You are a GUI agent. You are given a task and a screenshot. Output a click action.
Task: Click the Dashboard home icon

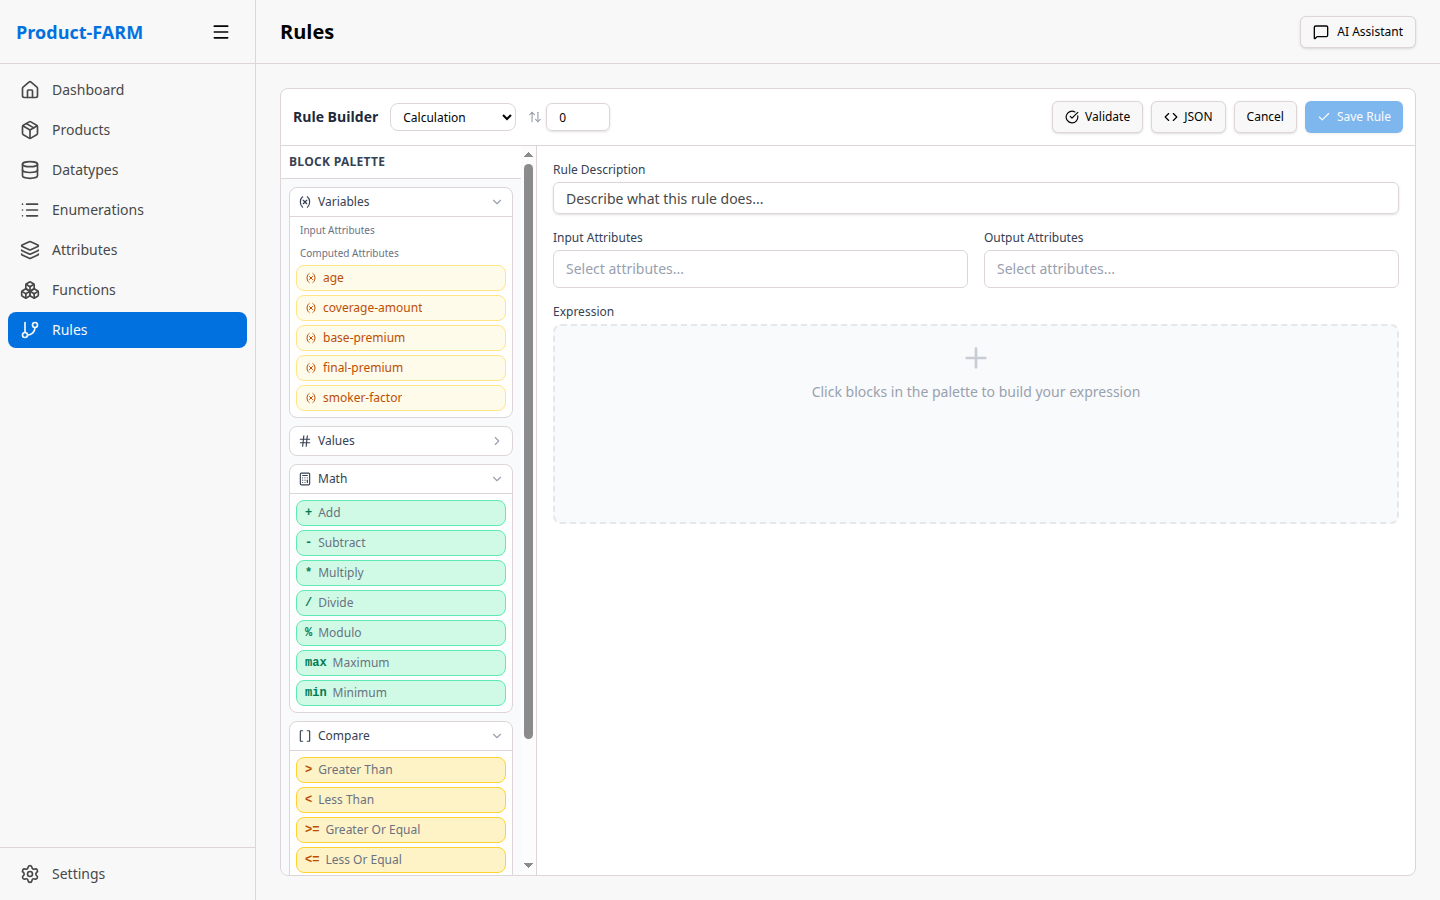30,90
